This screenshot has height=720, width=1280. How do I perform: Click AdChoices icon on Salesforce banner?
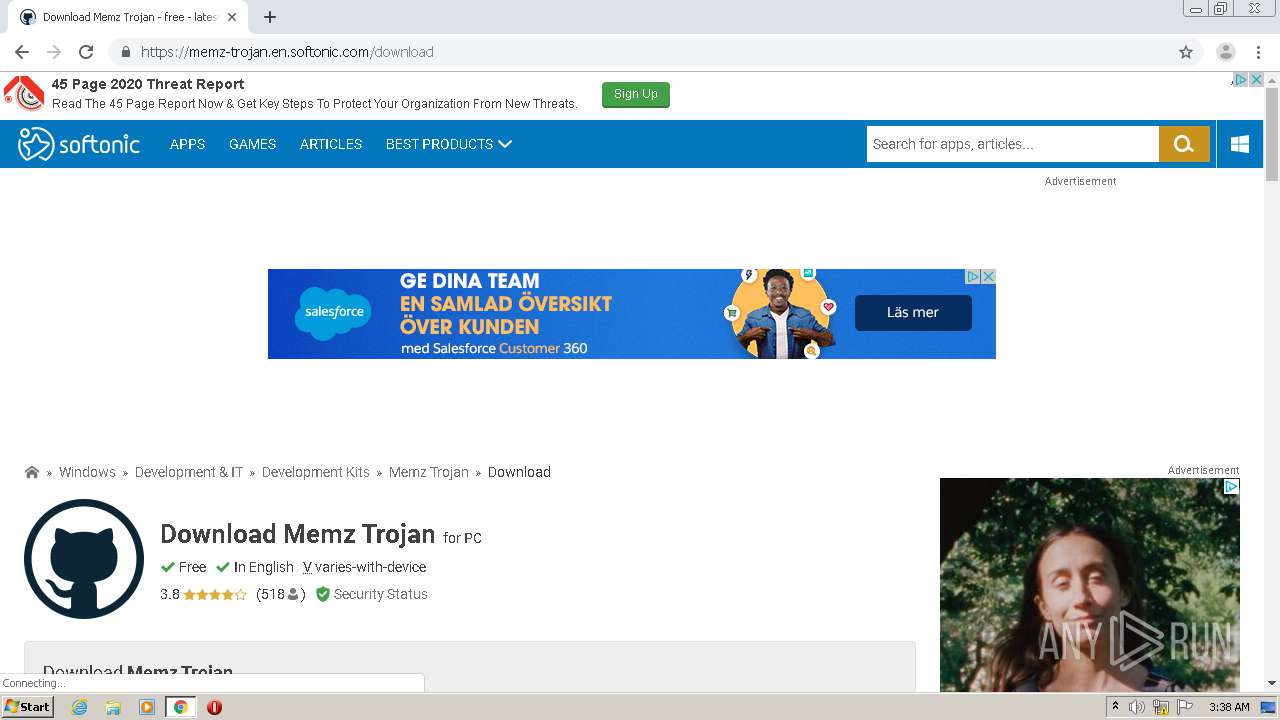(972, 276)
